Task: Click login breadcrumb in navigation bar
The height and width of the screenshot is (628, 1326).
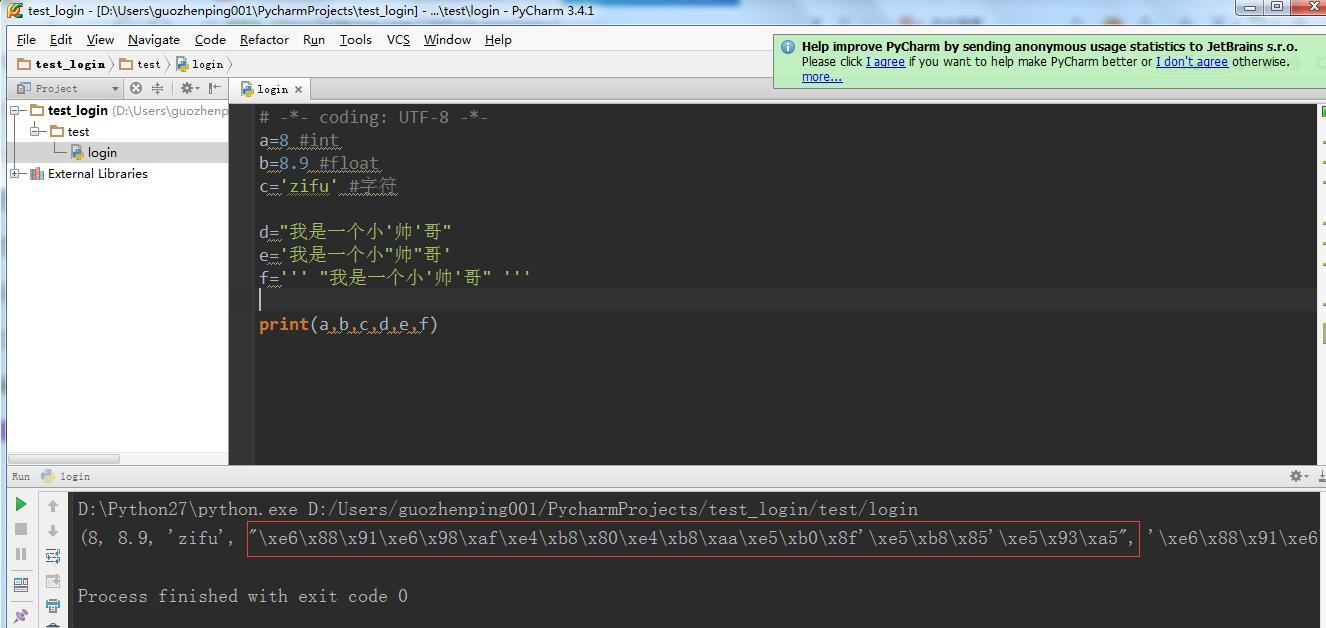Action: point(200,64)
